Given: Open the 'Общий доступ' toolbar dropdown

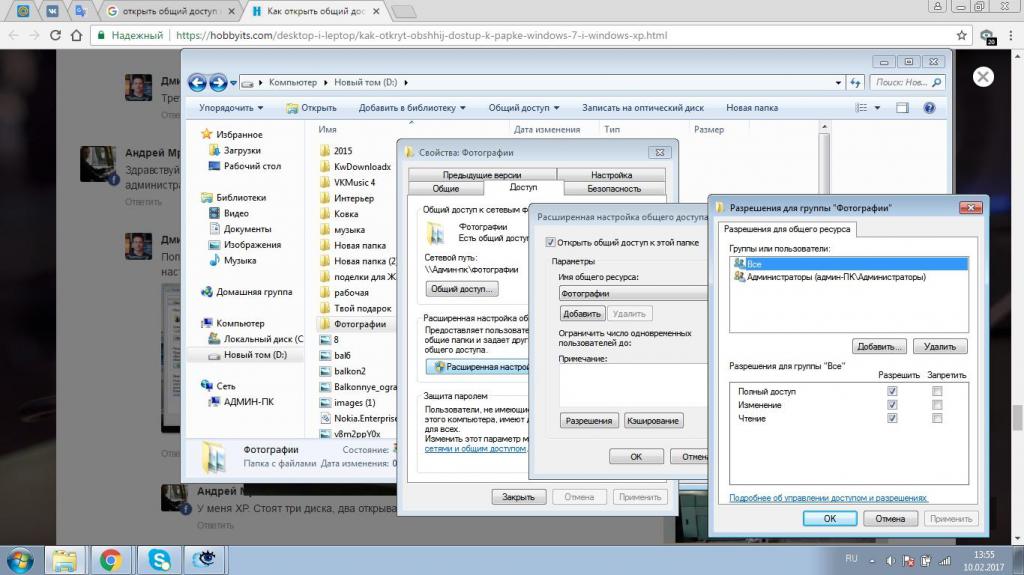Looking at the screenshot, I should [x=524, y=108].
